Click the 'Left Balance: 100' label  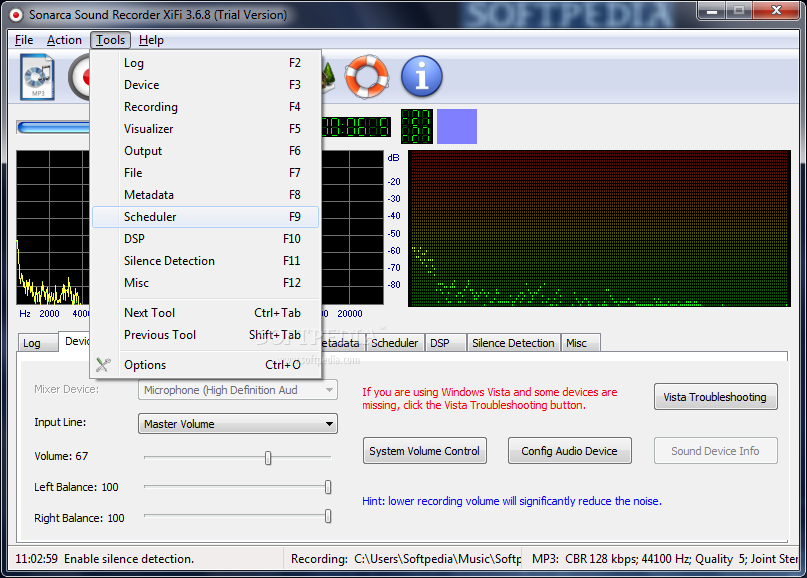(76, 487)
